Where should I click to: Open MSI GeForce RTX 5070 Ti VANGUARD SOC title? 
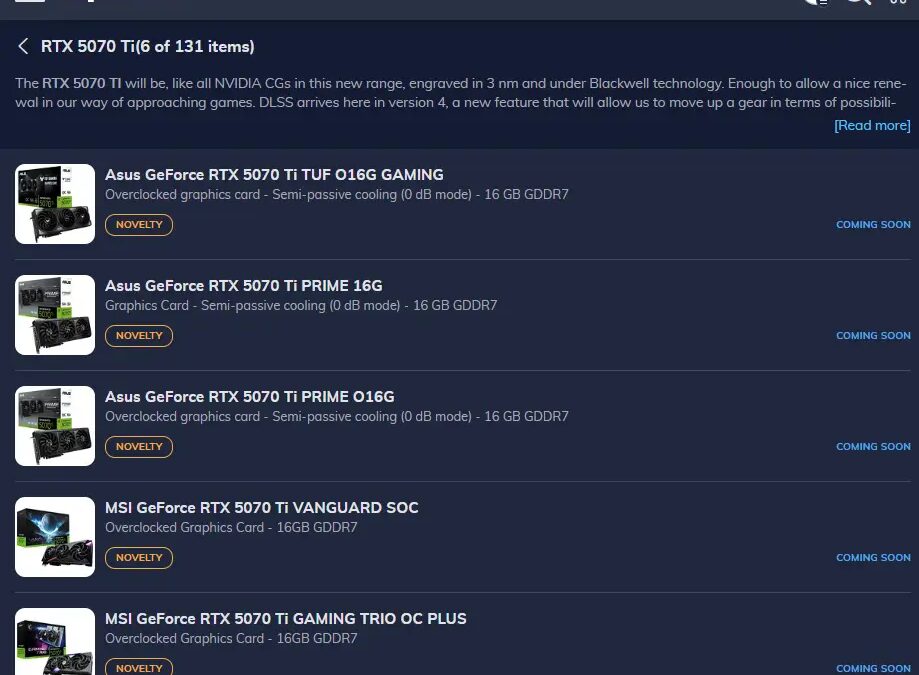click(261, 507)
